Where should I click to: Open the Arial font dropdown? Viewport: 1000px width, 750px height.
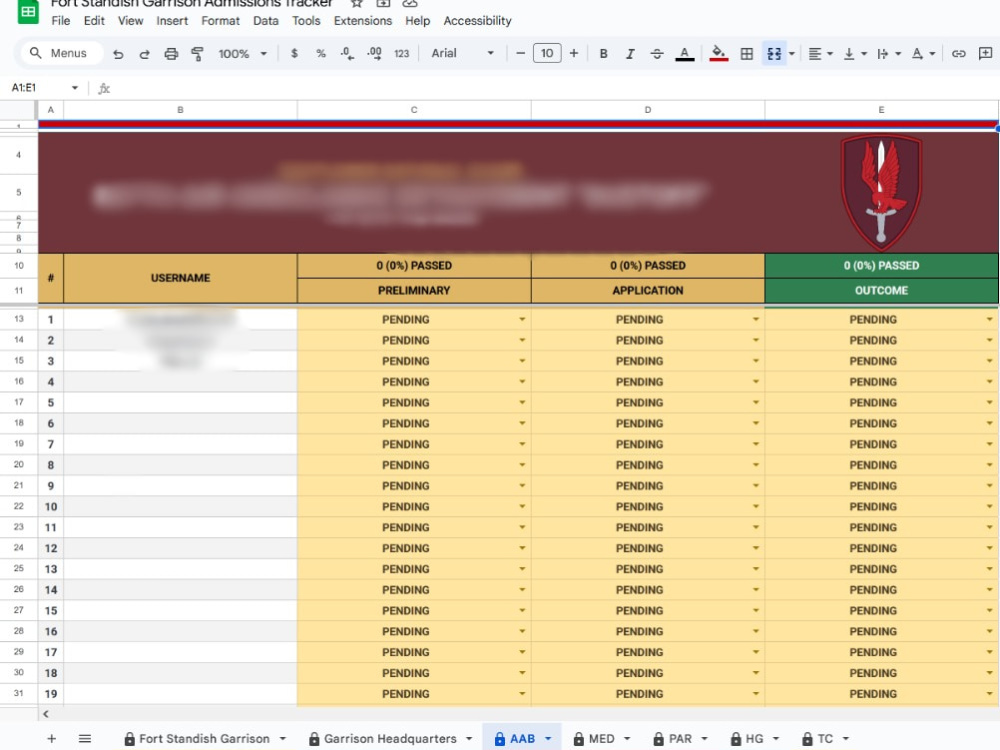(x=462, y=54)
